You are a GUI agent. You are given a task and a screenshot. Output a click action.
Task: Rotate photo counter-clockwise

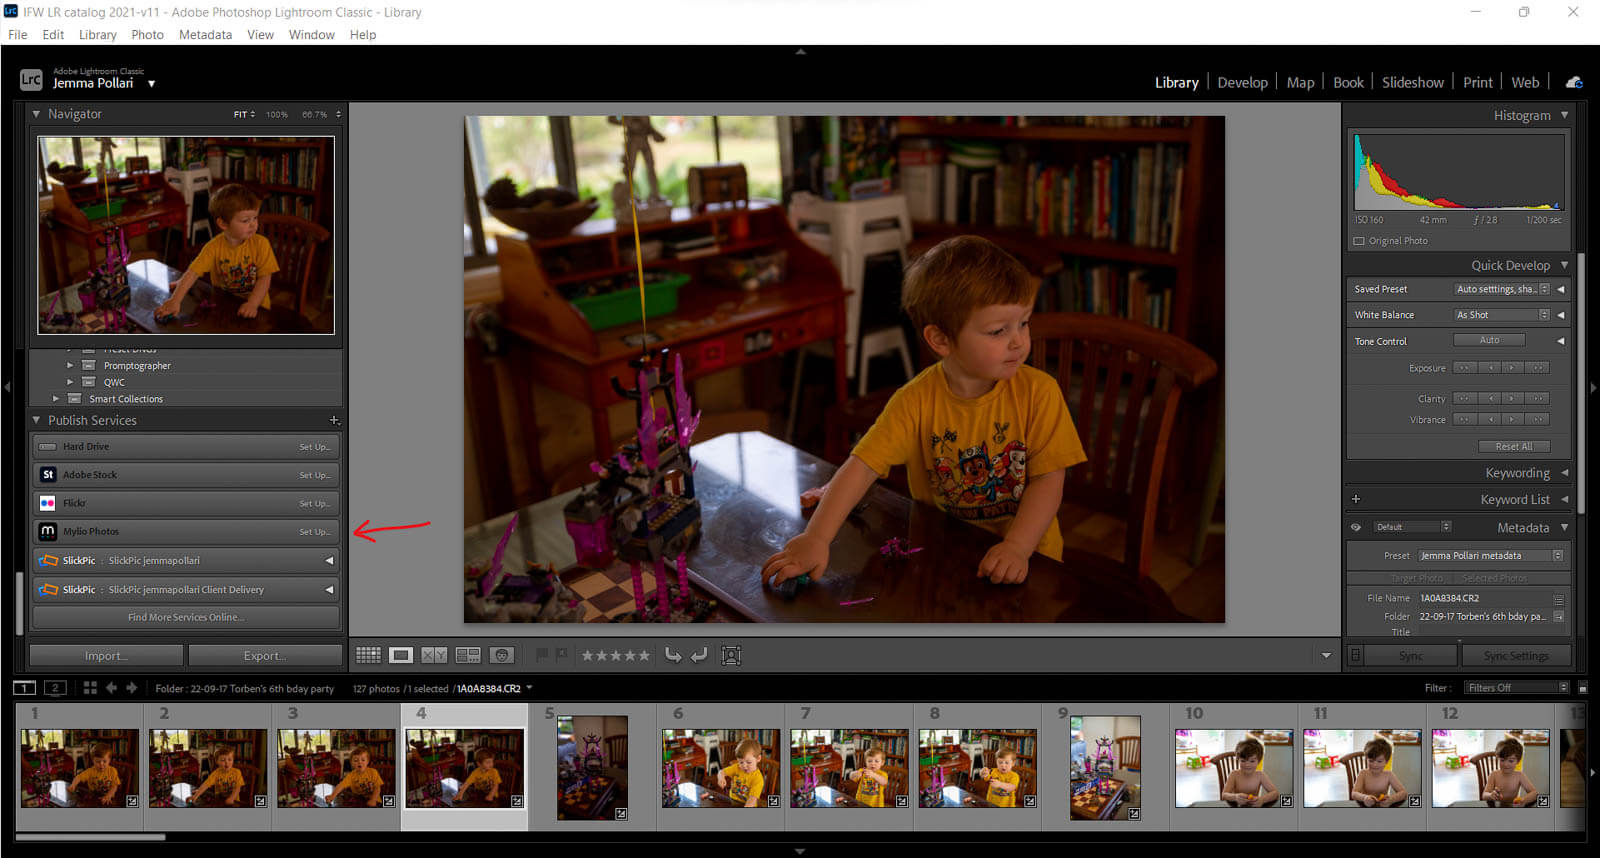click(x=673, y=655)
